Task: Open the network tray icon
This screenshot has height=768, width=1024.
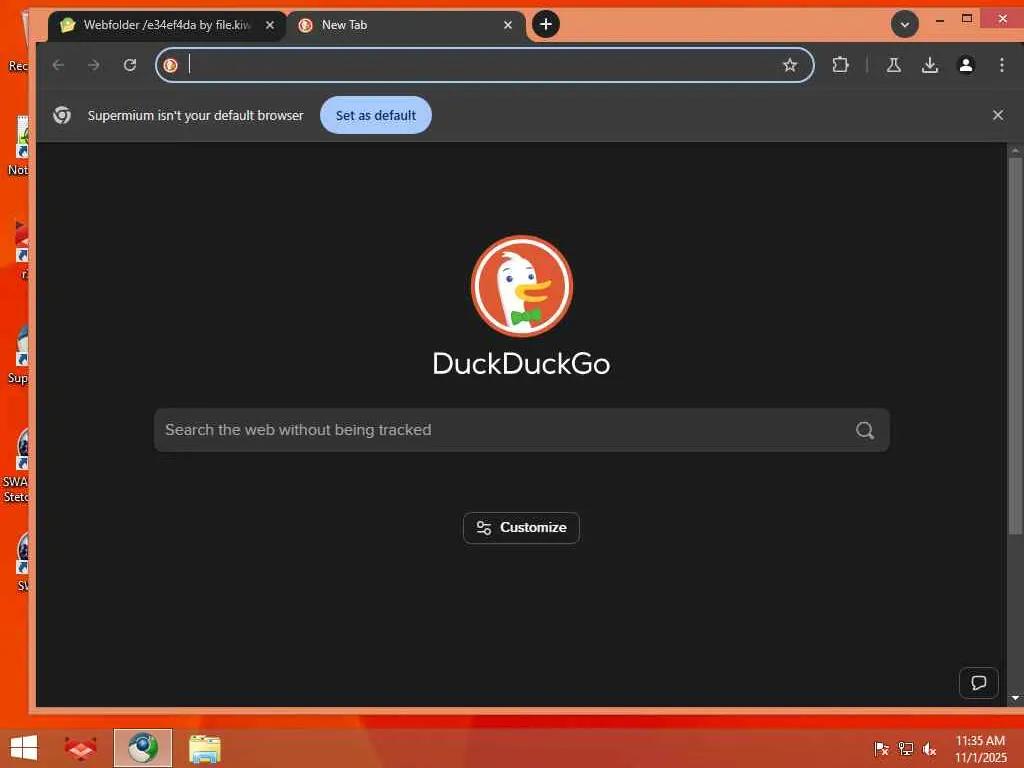Action: point(906,748)
